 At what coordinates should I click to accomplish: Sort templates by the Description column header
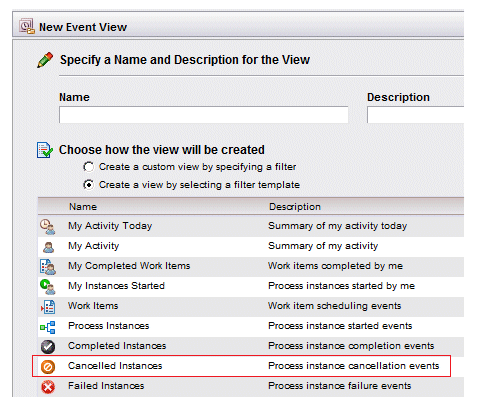click(x=295, y=207)
